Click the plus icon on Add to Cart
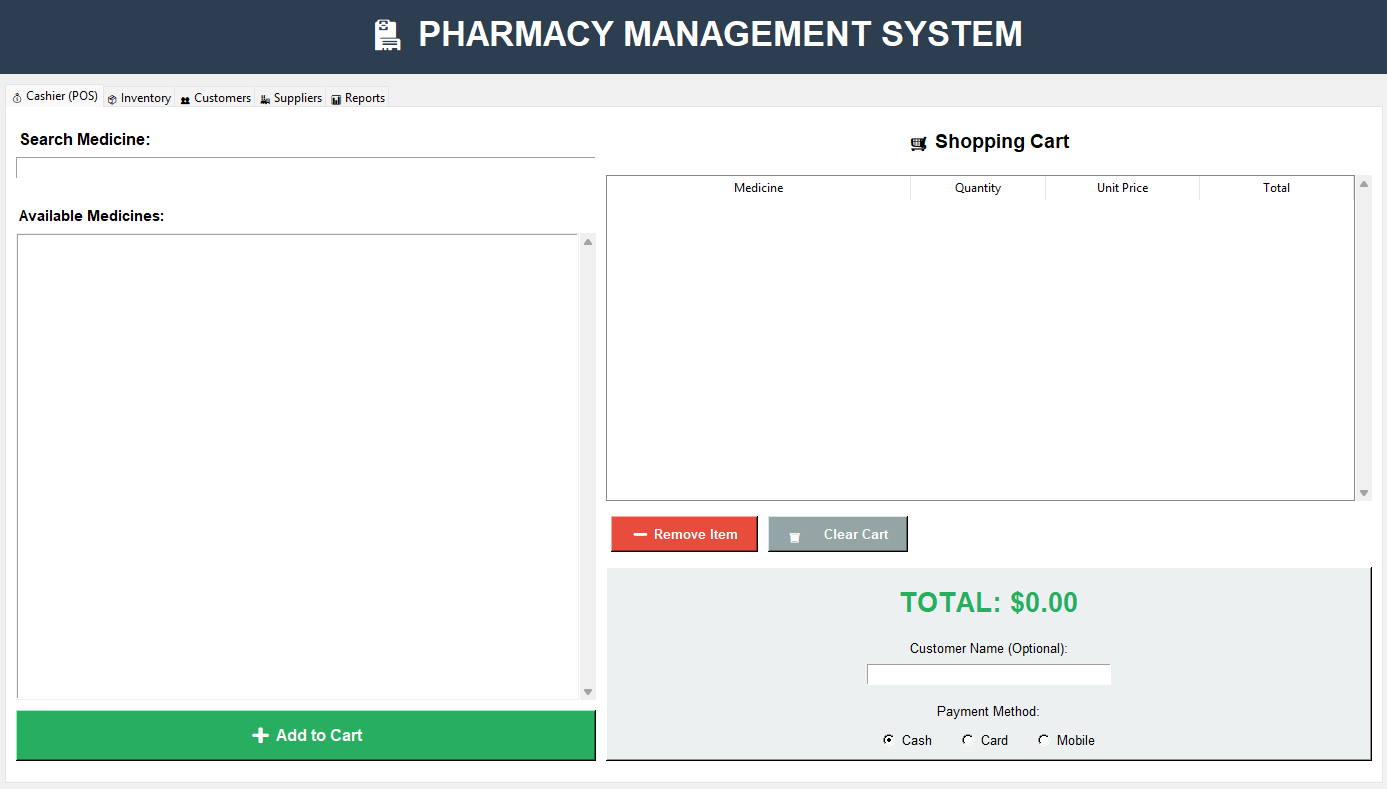Screen dimensions: 1387x789 coord(260,735)
